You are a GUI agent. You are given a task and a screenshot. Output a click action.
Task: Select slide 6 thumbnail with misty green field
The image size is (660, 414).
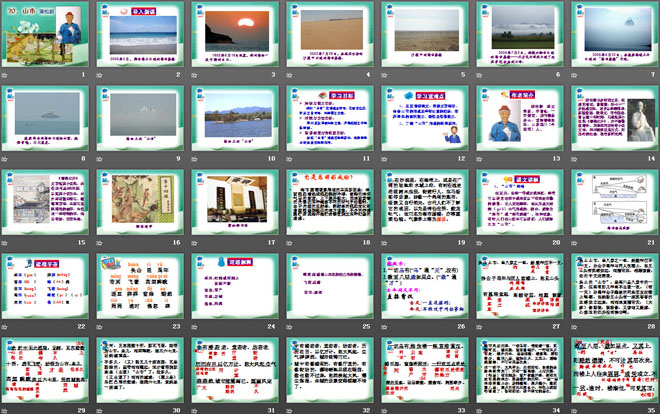520,34
